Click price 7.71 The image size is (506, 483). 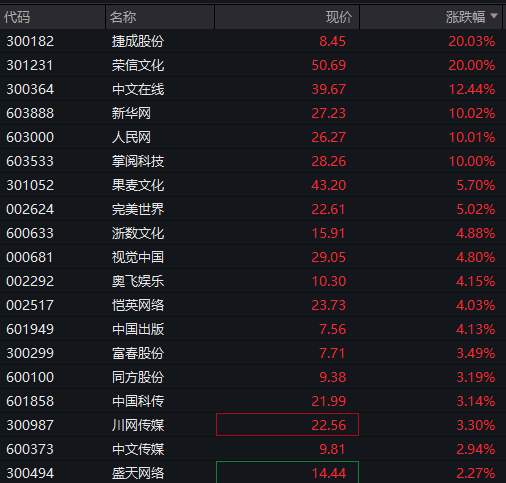(332, 353)
